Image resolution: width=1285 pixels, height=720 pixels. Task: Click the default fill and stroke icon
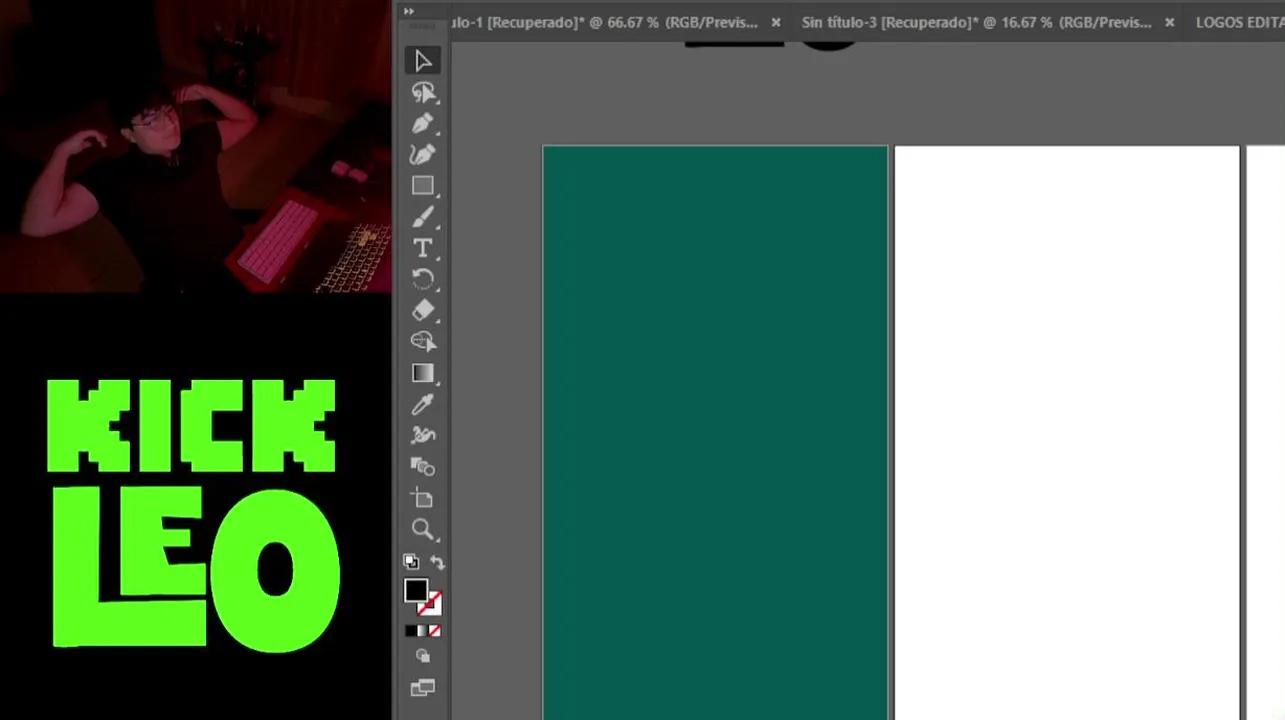click(x=410, y=562)
